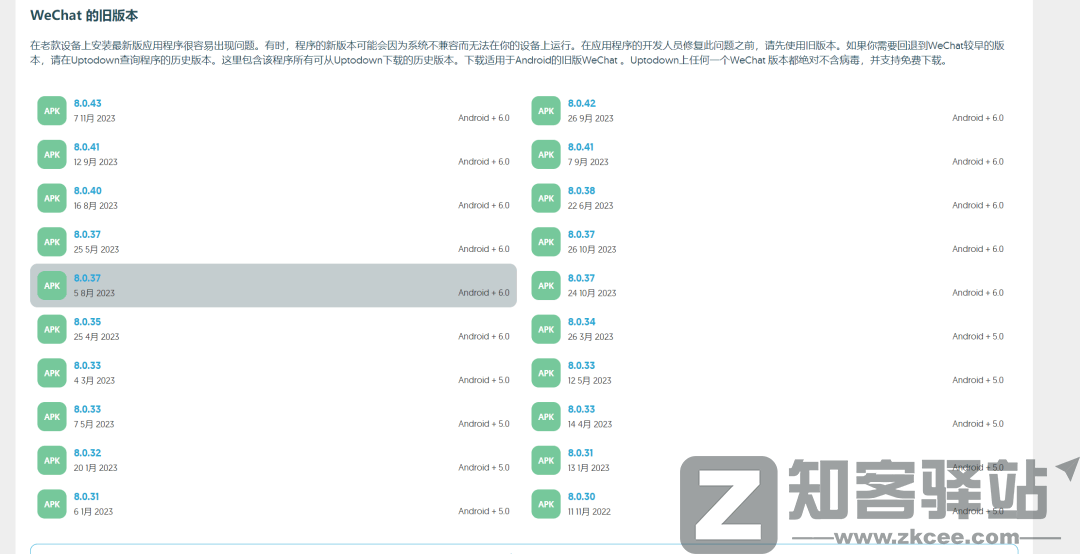Image resolution: width=1080 pixels, height=554 pixels.
Task: Click the 8.0.33 link dated 4 3月 2023
Action: click(87, 366)
